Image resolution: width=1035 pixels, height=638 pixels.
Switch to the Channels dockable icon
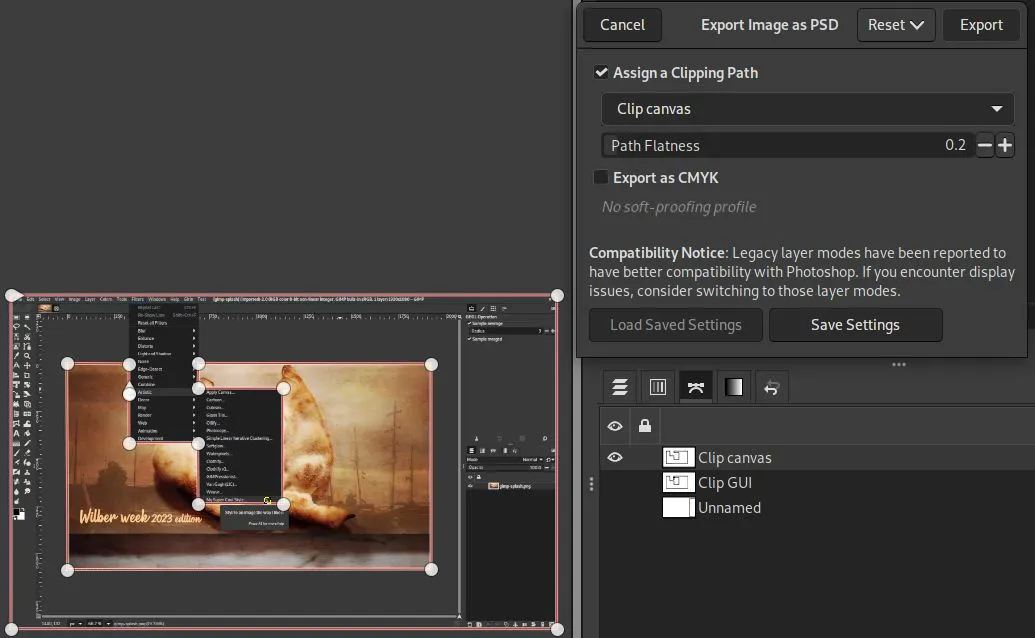tap(657, 386)
